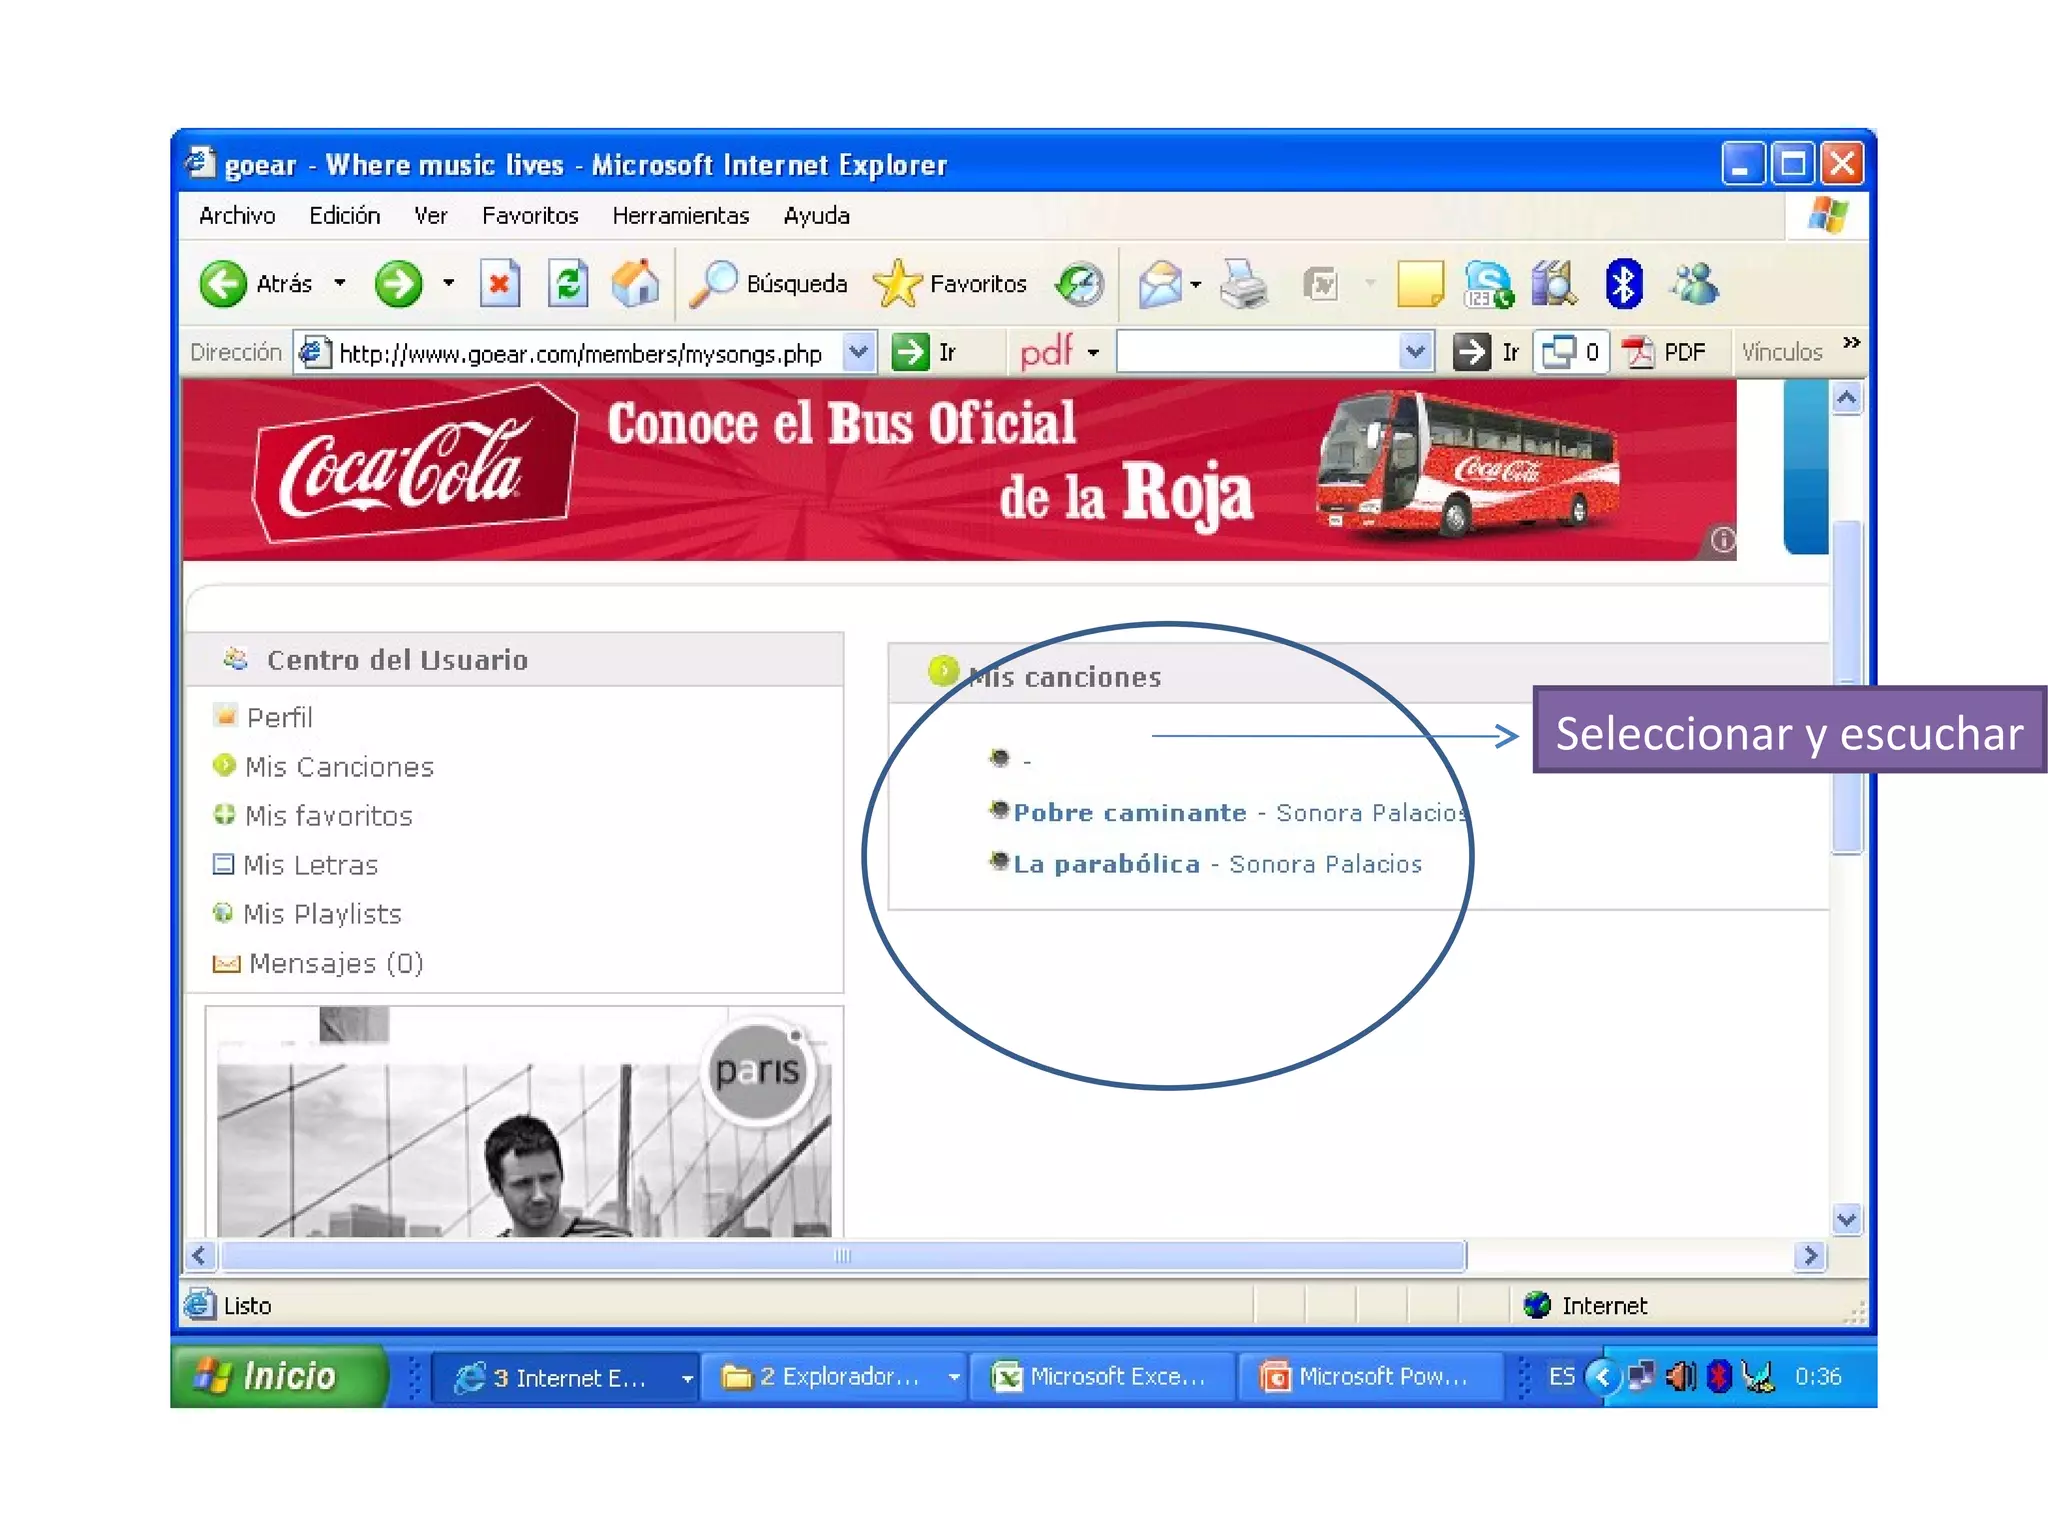This screenshot has height=1536, width=2048.
Task: Click the horizontal scrollbar left arrow
Action: (200, 1256)
